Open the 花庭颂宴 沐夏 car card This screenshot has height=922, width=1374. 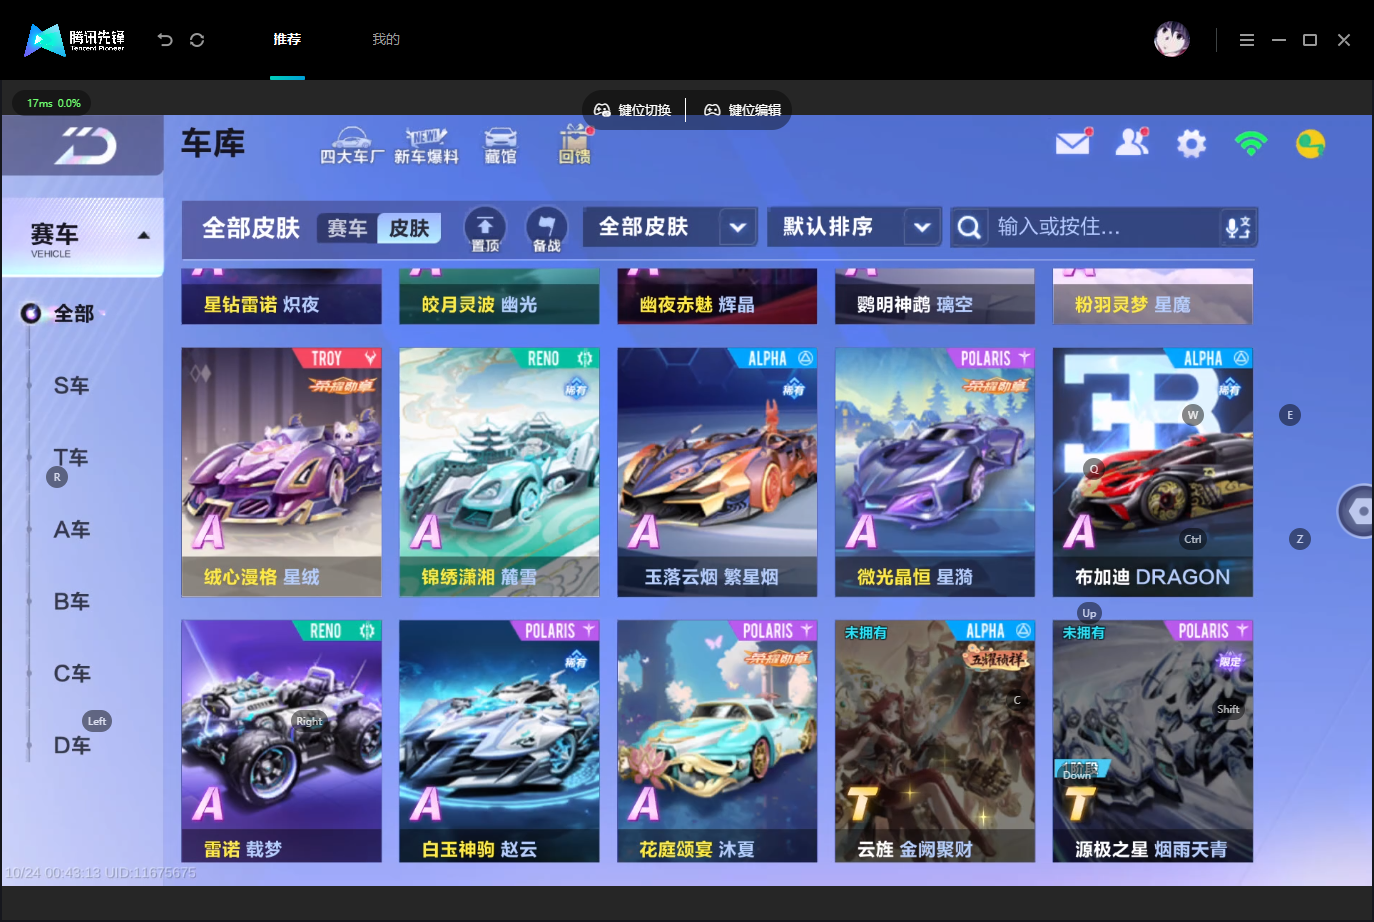tap(717, 741)
